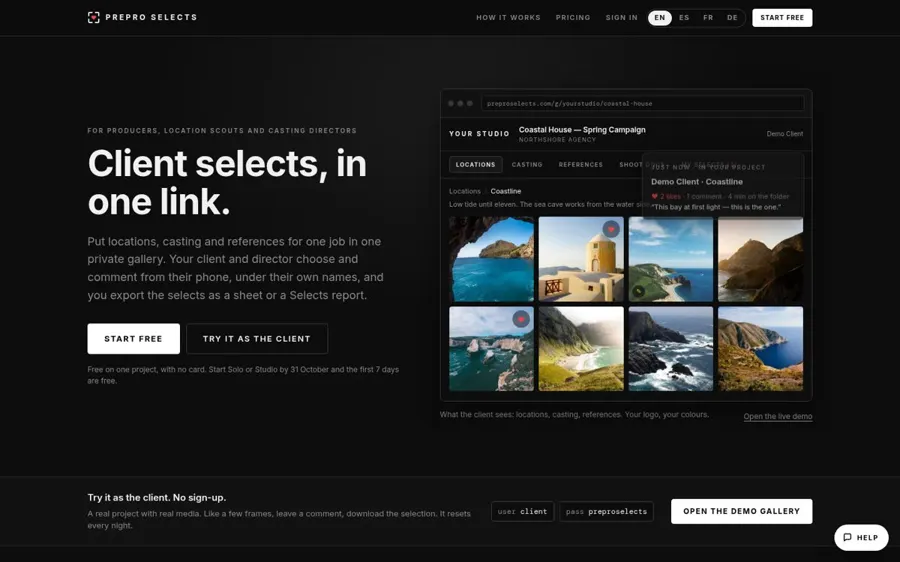Click Coastal House — Spring Campaign title
The width and height of the screenshot is (900, 562).
pos(582,130)
